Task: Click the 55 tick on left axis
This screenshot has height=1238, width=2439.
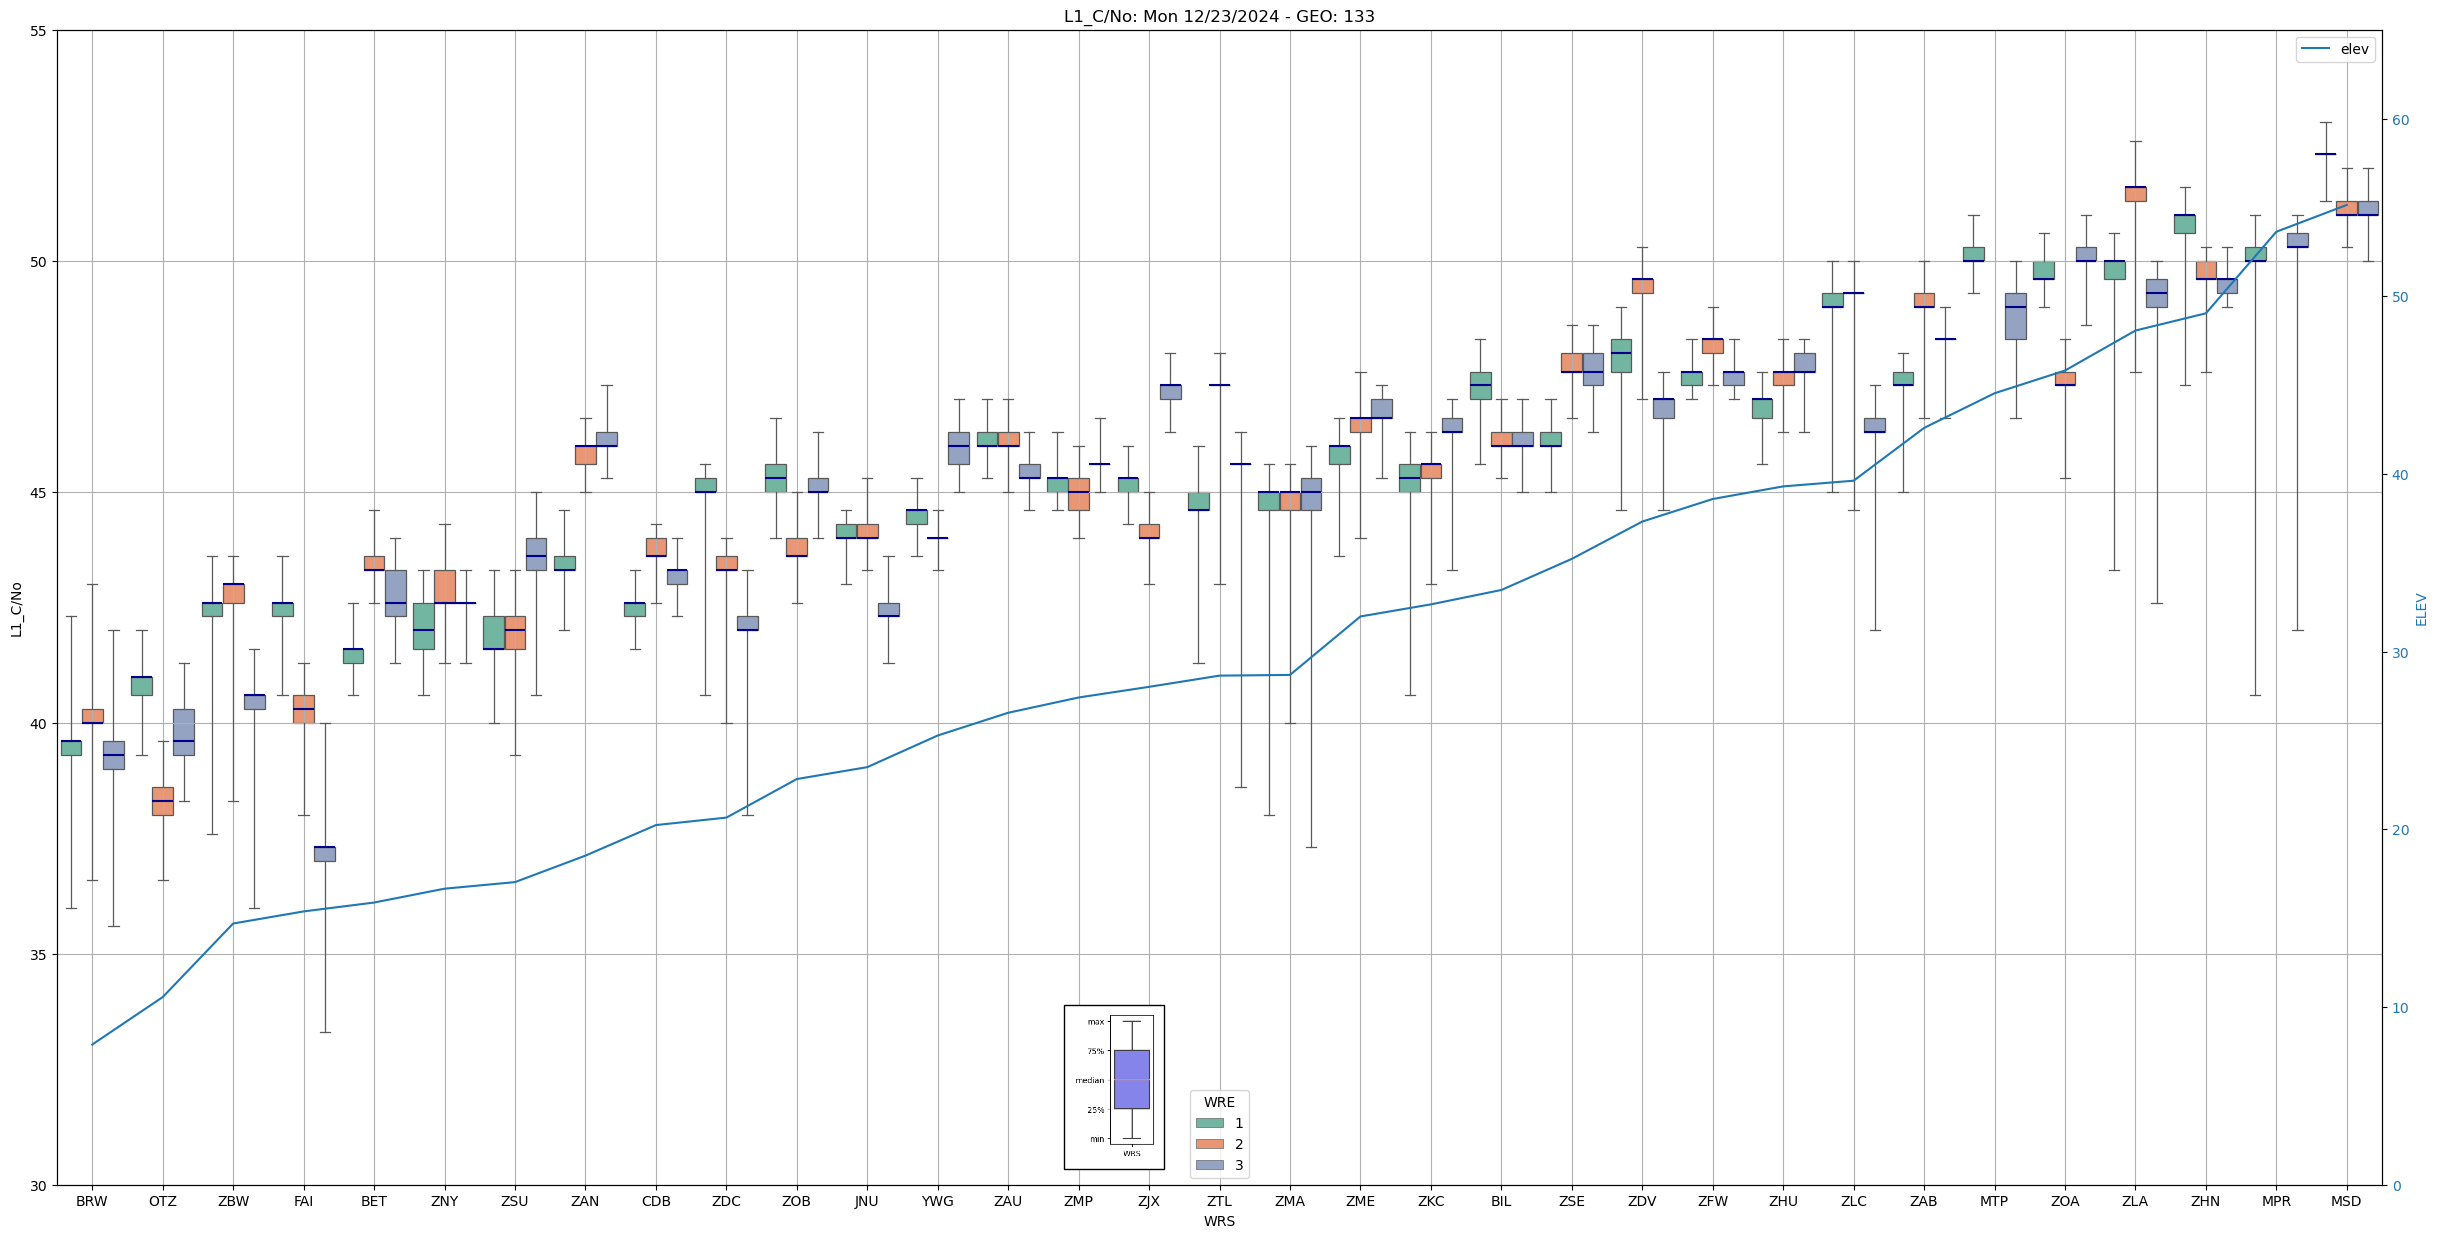Action: [39, 31]
